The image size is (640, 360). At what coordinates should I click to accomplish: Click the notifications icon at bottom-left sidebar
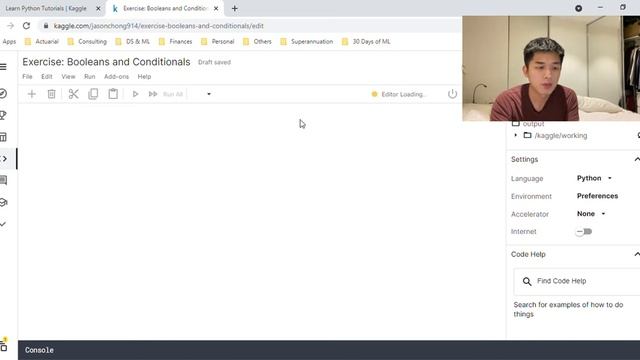[4, 345]
